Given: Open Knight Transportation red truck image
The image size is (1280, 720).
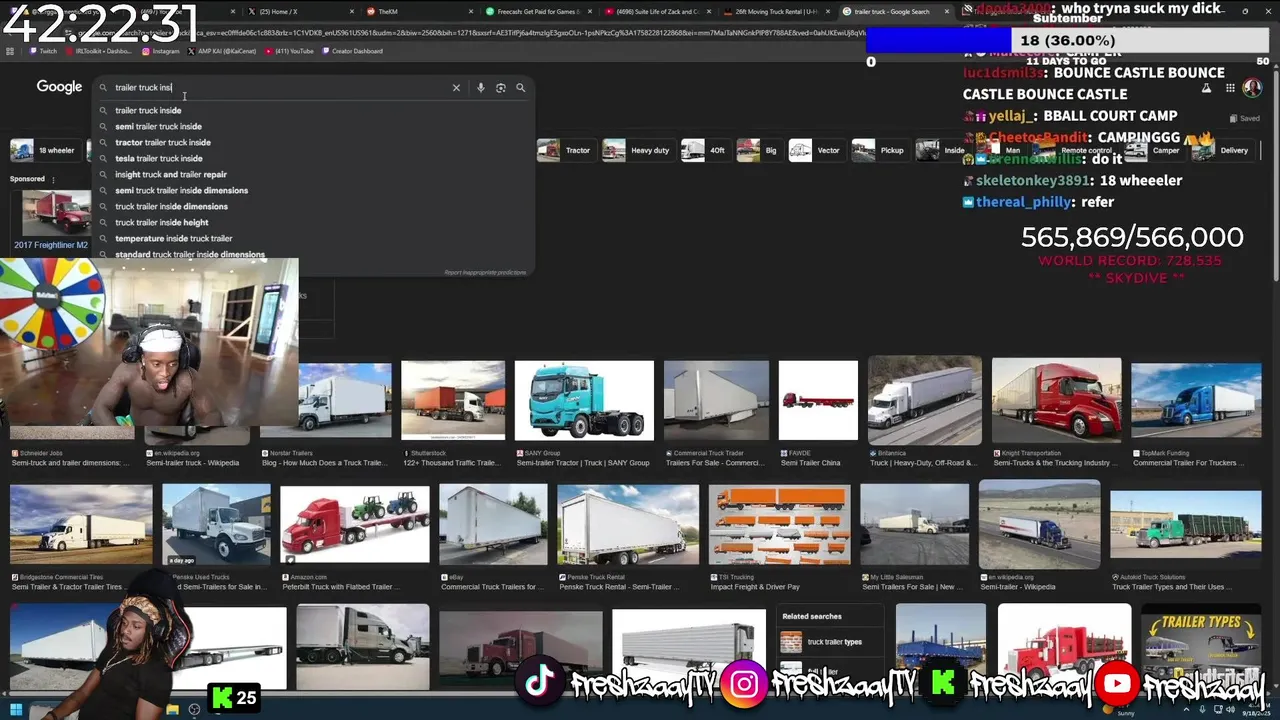Looking at the screenshot, I should pos(1056,400).
